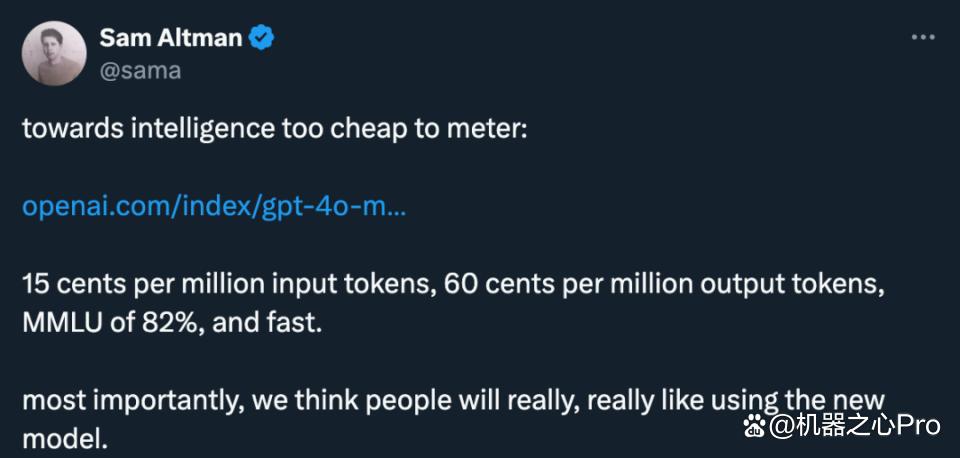Open the @sama handle
The image size is (960, 458).
pyautogui.click(x=140, y=71)
